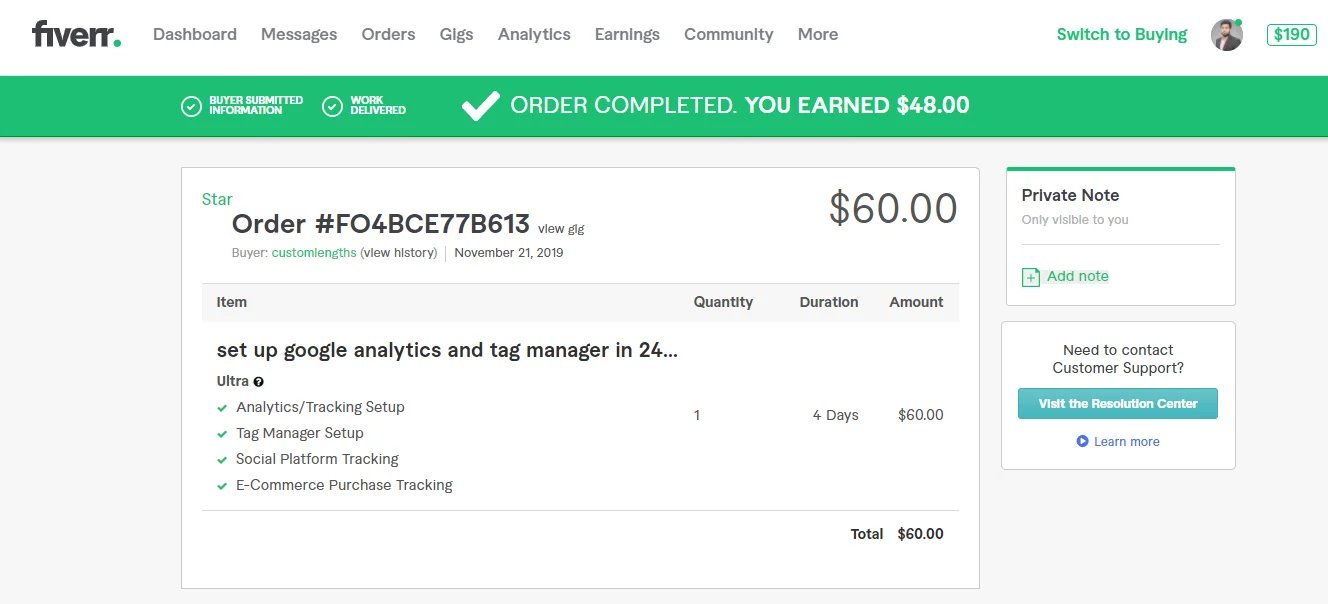Screen dimensions: 1328x604
Task: Click the view gig link
Action: click(561, 229)
